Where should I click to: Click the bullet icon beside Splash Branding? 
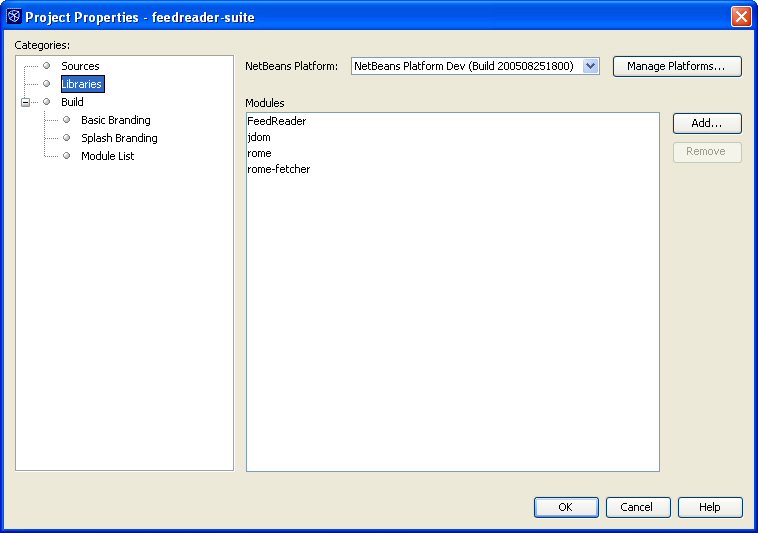tap(67, 138)
